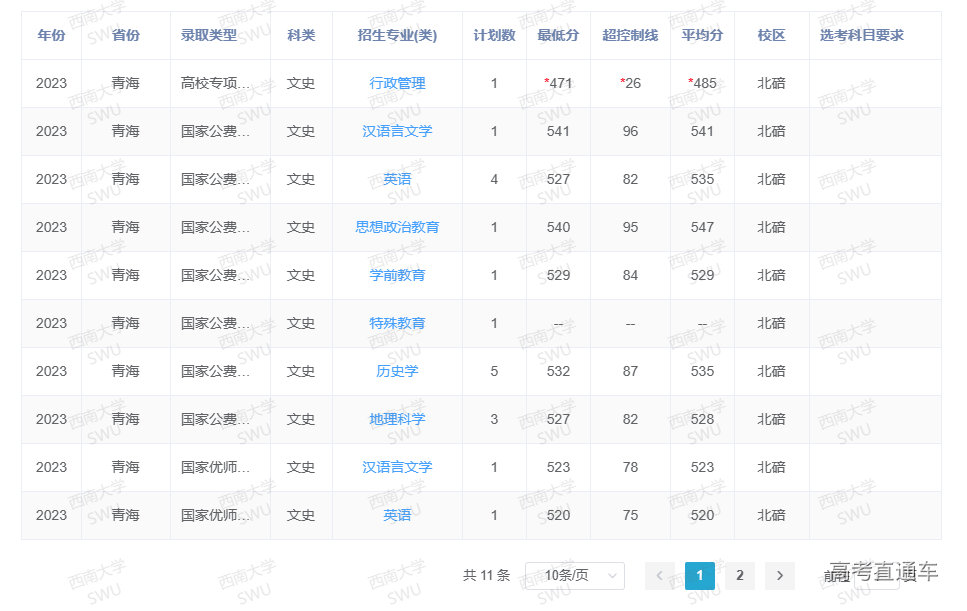Click 英语 link with score 520
This screenshot has width=967, height=611.
pos(397,515)
